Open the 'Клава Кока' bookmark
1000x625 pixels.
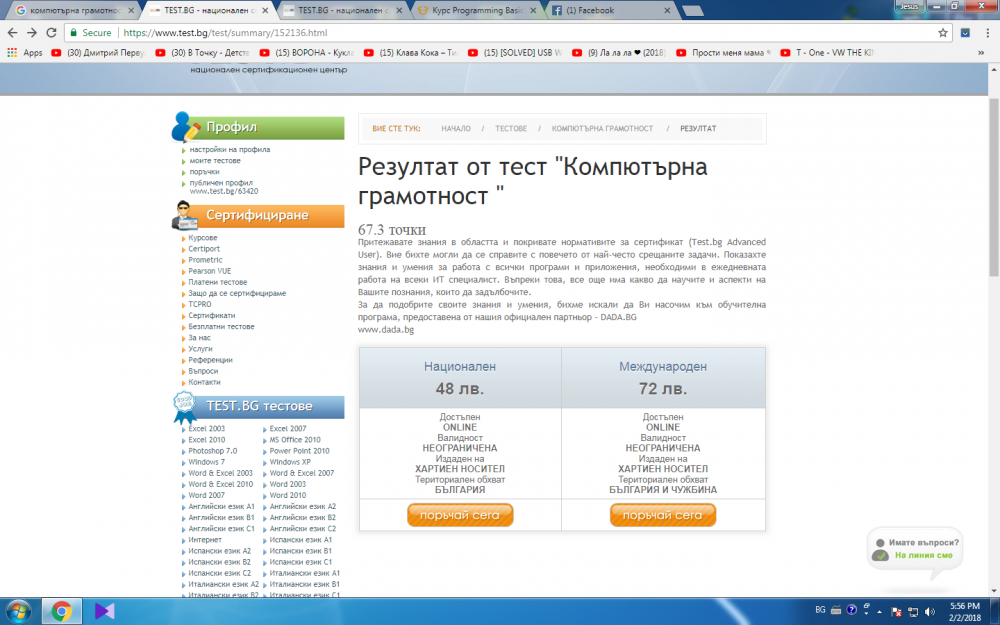(411, 53)
